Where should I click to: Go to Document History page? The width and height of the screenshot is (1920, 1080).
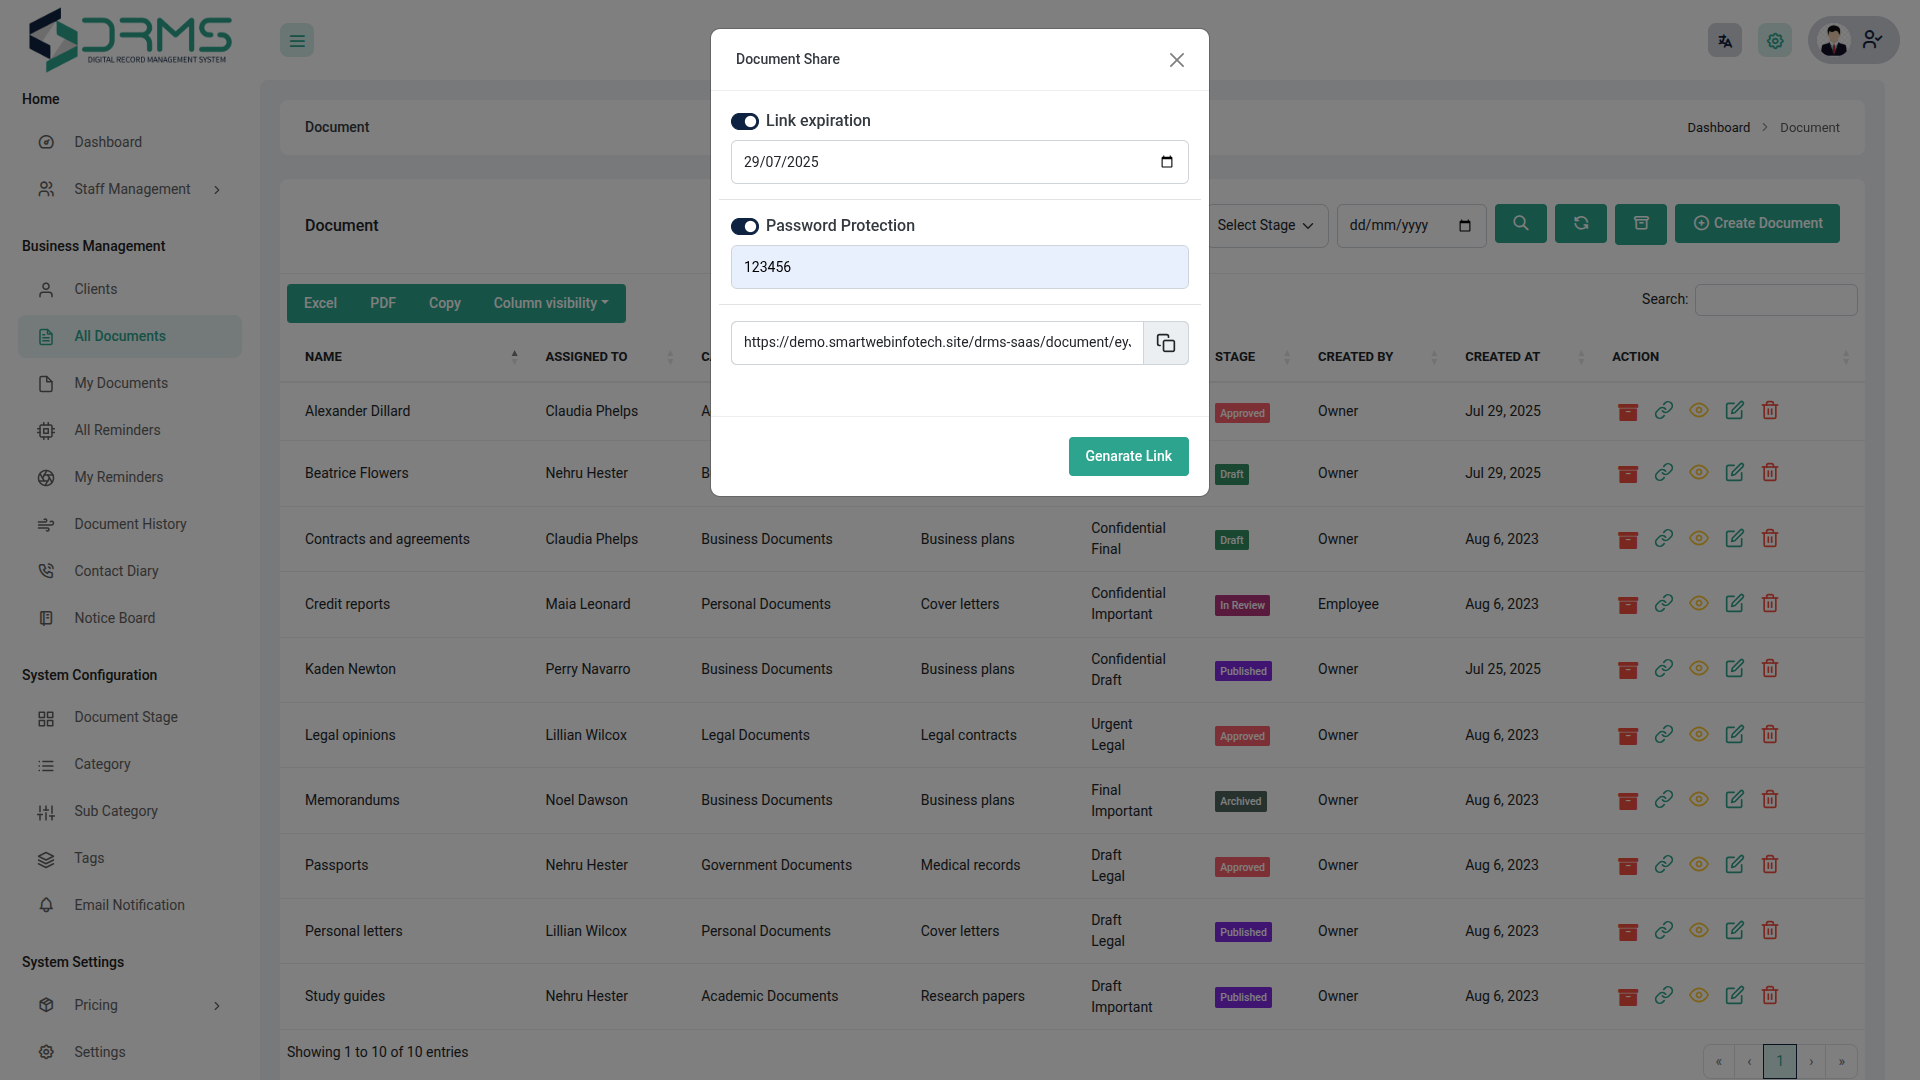(130, 525)
